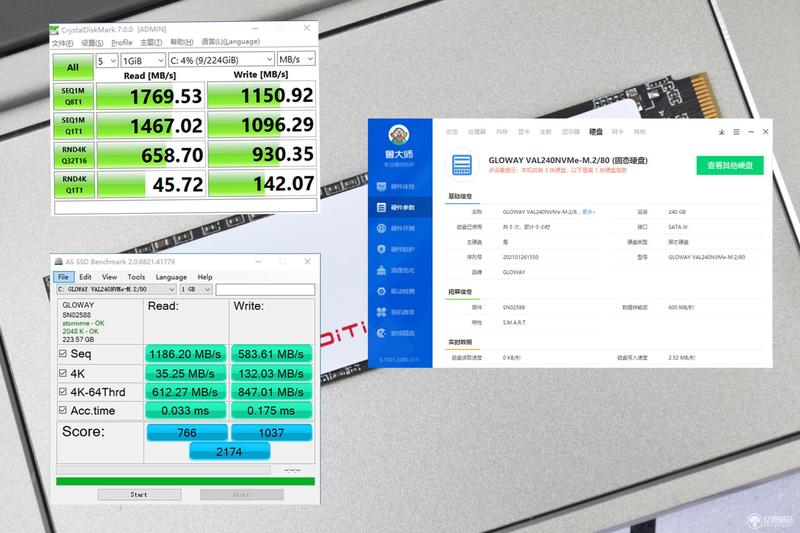
Task: Click the green 查看其他硬盘 button
Action: 730,165
